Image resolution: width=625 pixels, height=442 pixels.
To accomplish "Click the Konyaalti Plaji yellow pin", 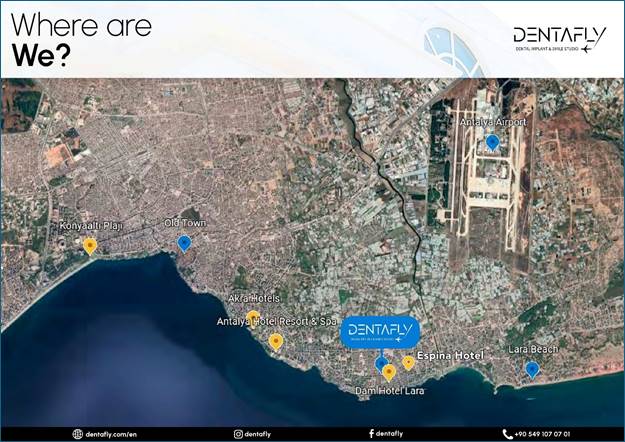I will 90,245.
